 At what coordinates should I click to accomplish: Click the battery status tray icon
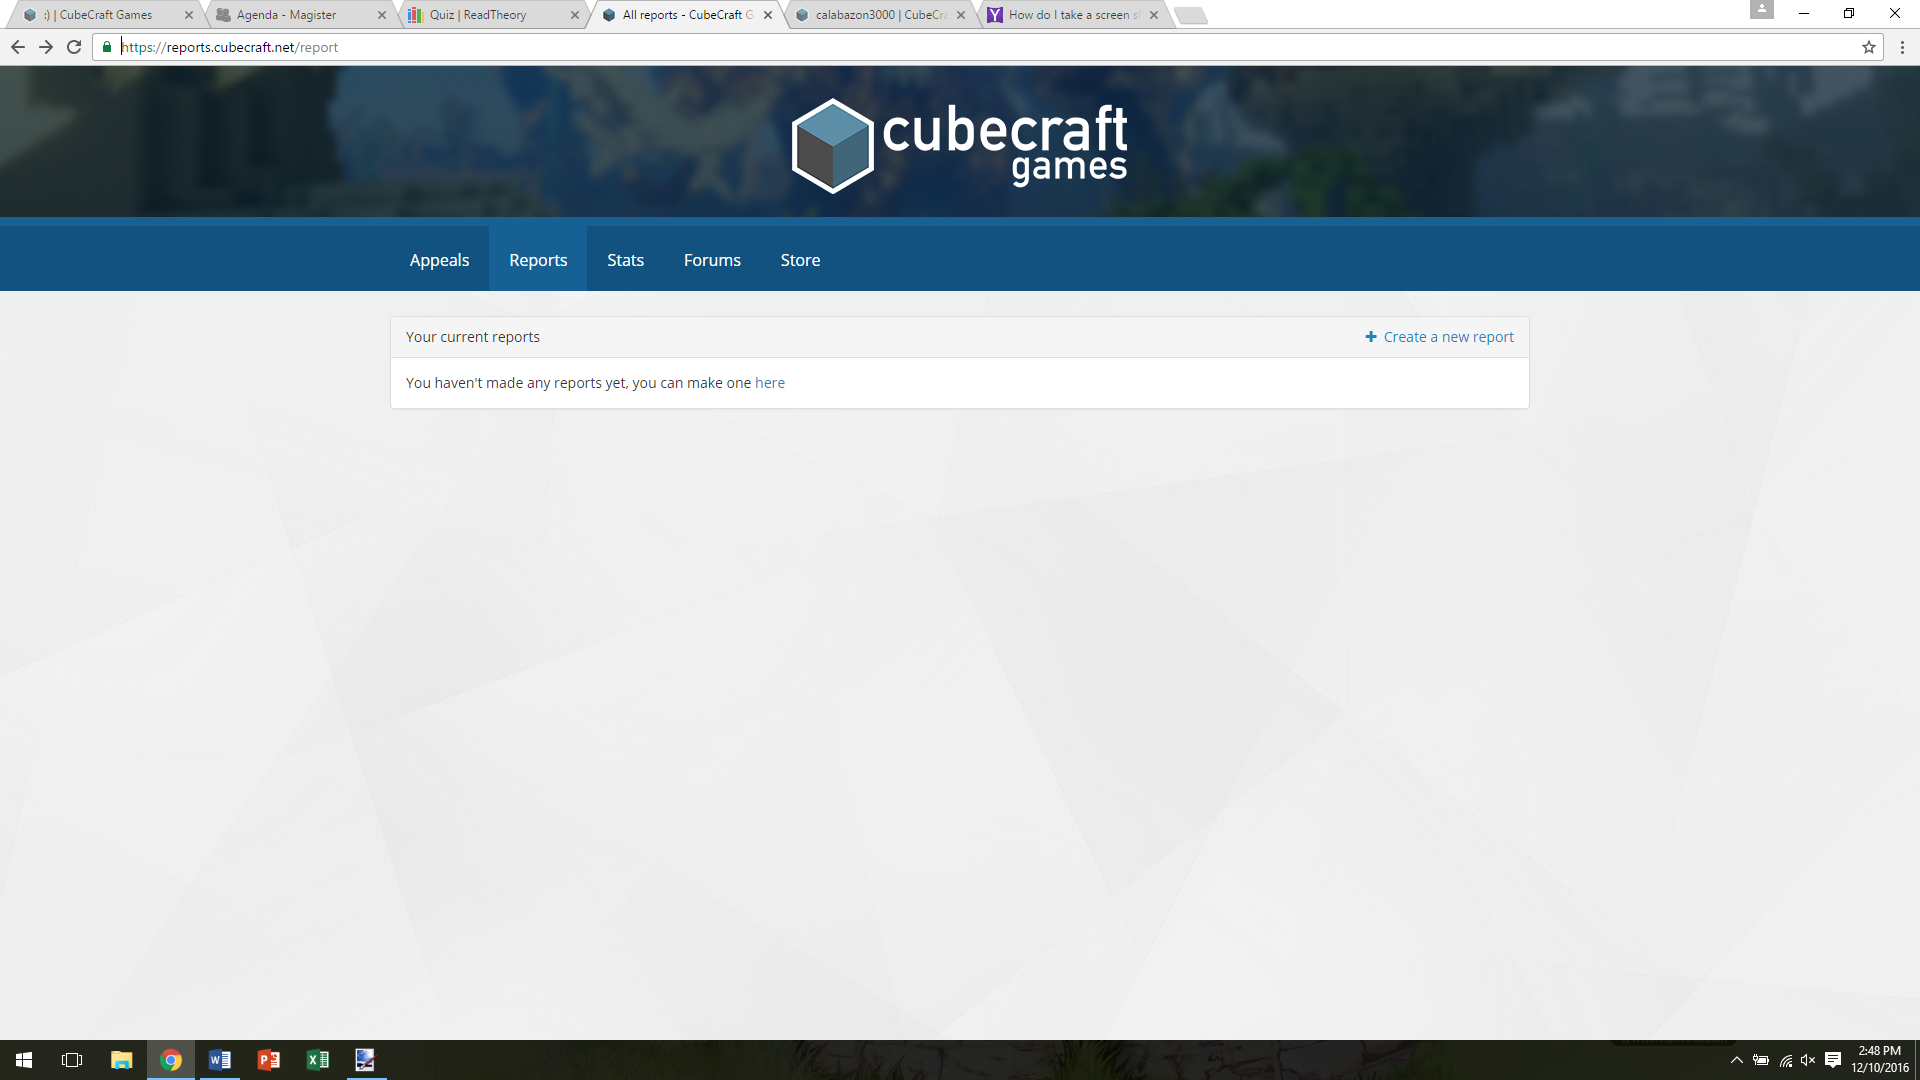click(x=1761, y=1060)
